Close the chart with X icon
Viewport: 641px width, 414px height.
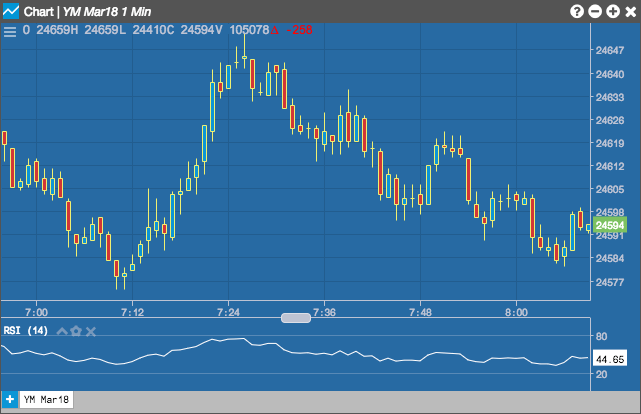coord(631,11)
